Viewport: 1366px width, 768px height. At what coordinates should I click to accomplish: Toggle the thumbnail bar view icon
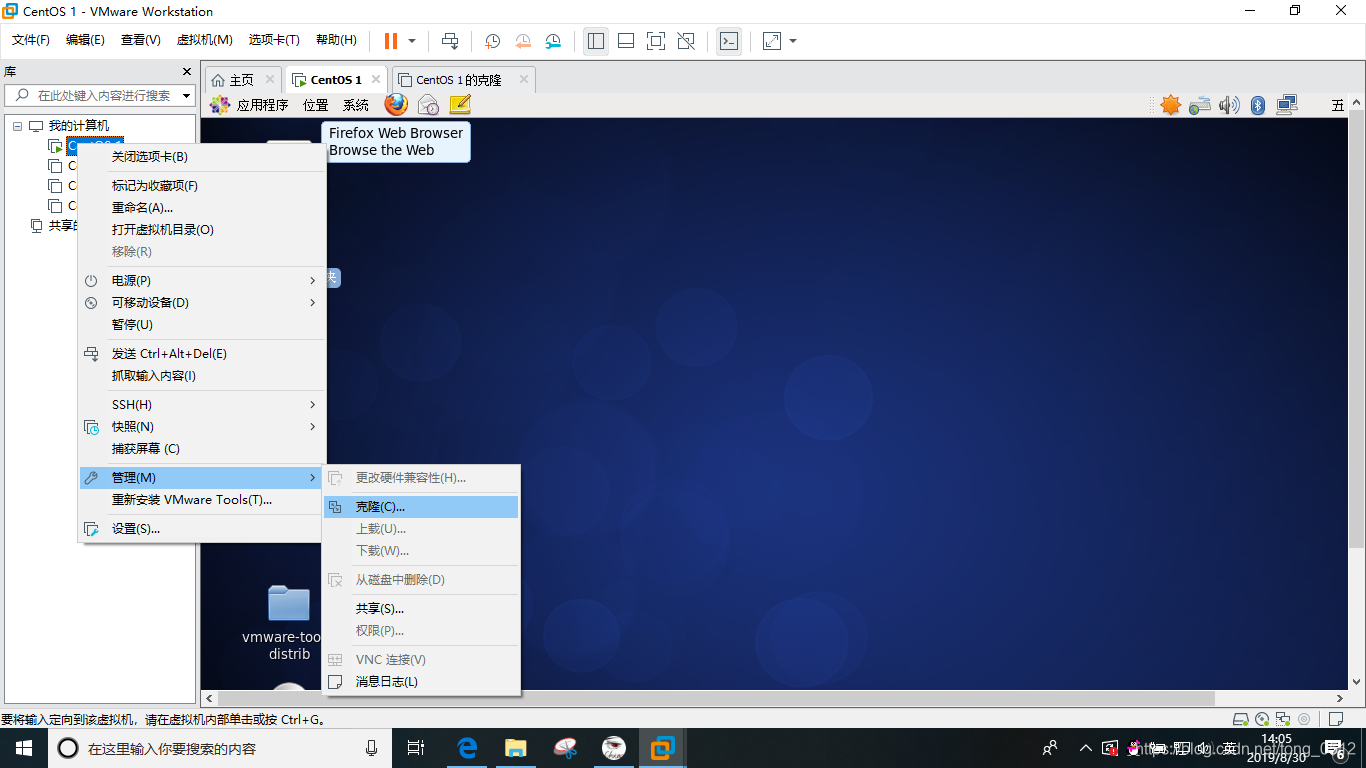(x=626, y=41)
